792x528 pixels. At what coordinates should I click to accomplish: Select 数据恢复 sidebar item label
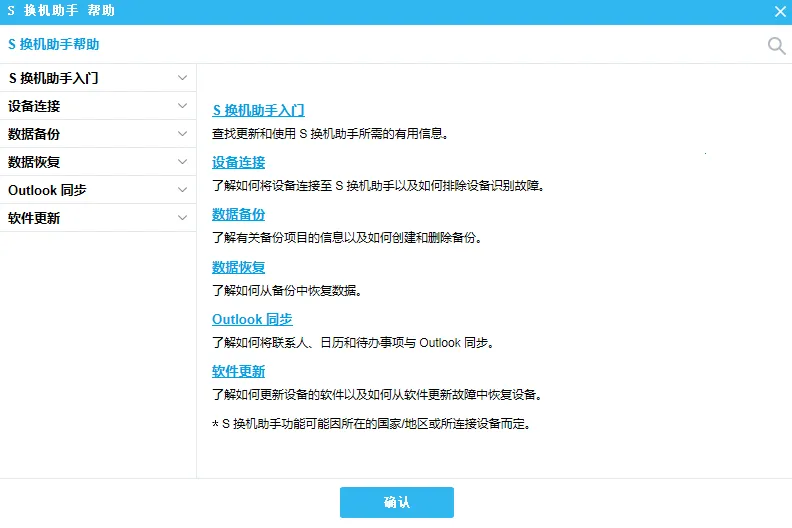pos(34,162)
